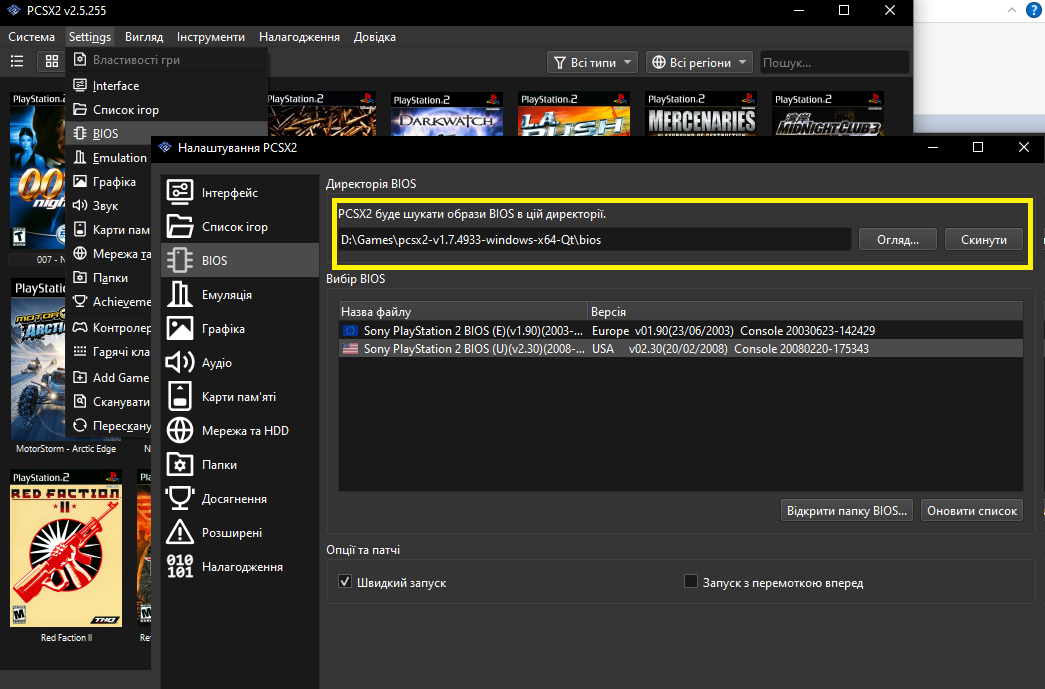This screenshot has height=689, width=1045.
Task: Select the USA v2.30 BIOS row
Action: tap(680, 349)
